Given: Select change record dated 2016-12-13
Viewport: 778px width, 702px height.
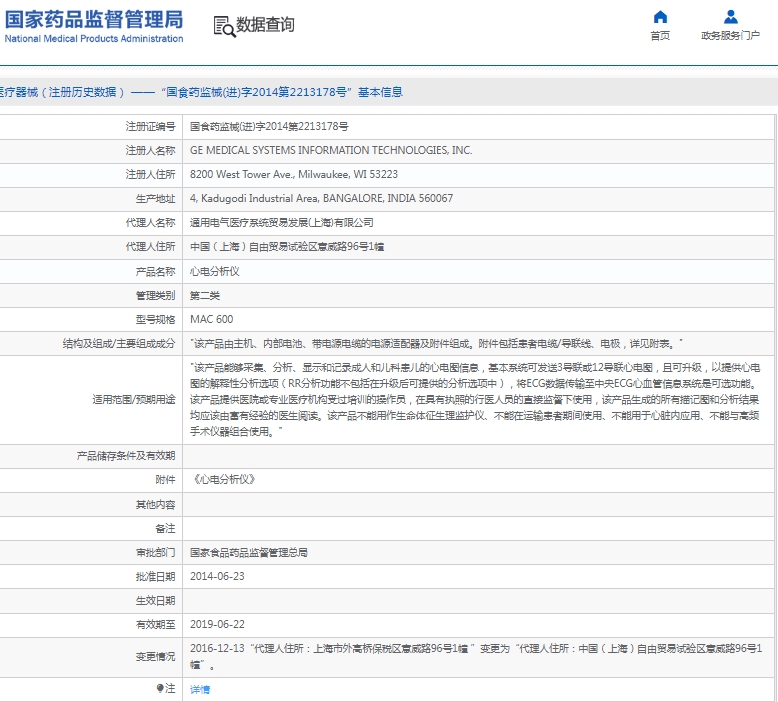Looking at the screenshot, I should (476, 657).
